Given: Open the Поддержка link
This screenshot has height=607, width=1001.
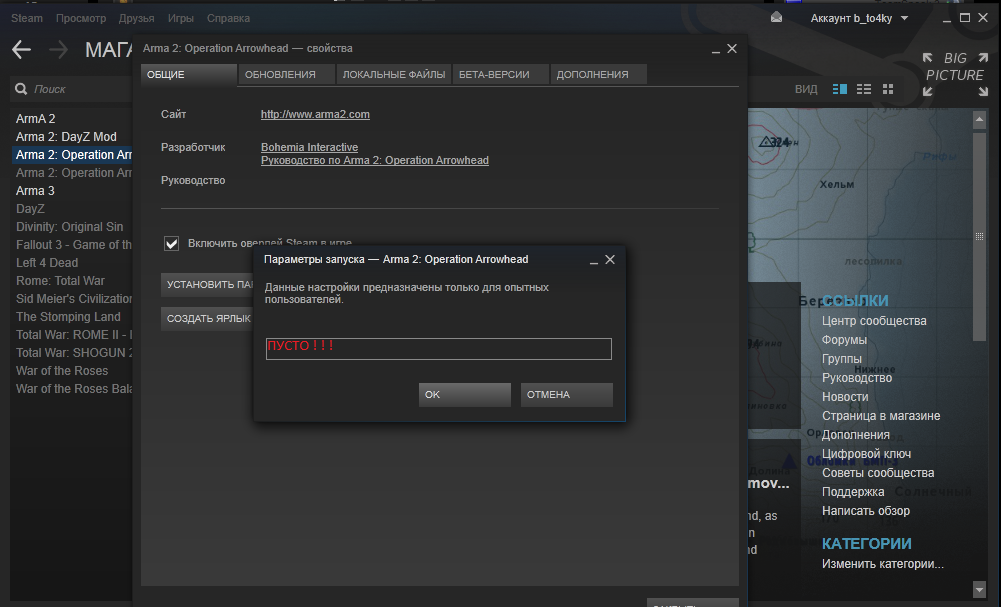Looking at the screenshot, I should point(853,492).
